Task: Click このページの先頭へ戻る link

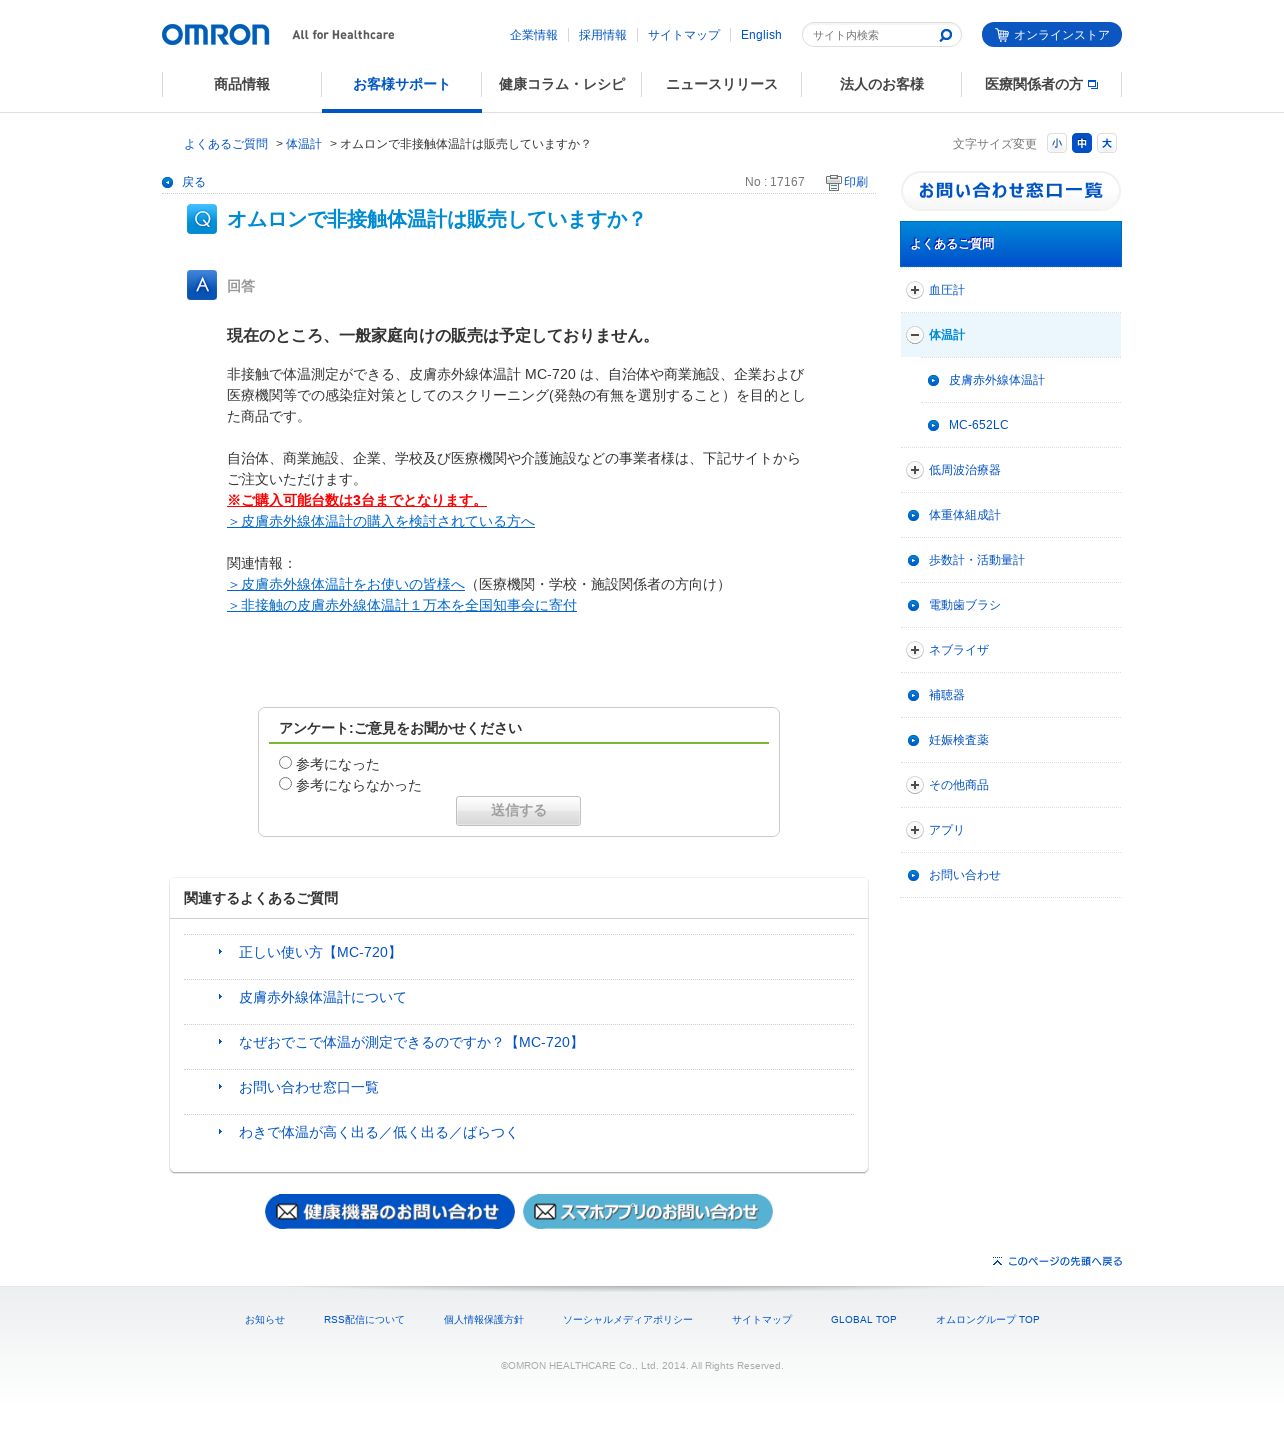Action: [x=1057, y=1261]
